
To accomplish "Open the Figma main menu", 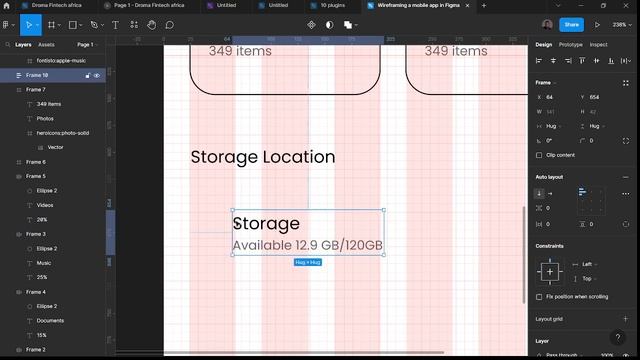I will 8,25.
